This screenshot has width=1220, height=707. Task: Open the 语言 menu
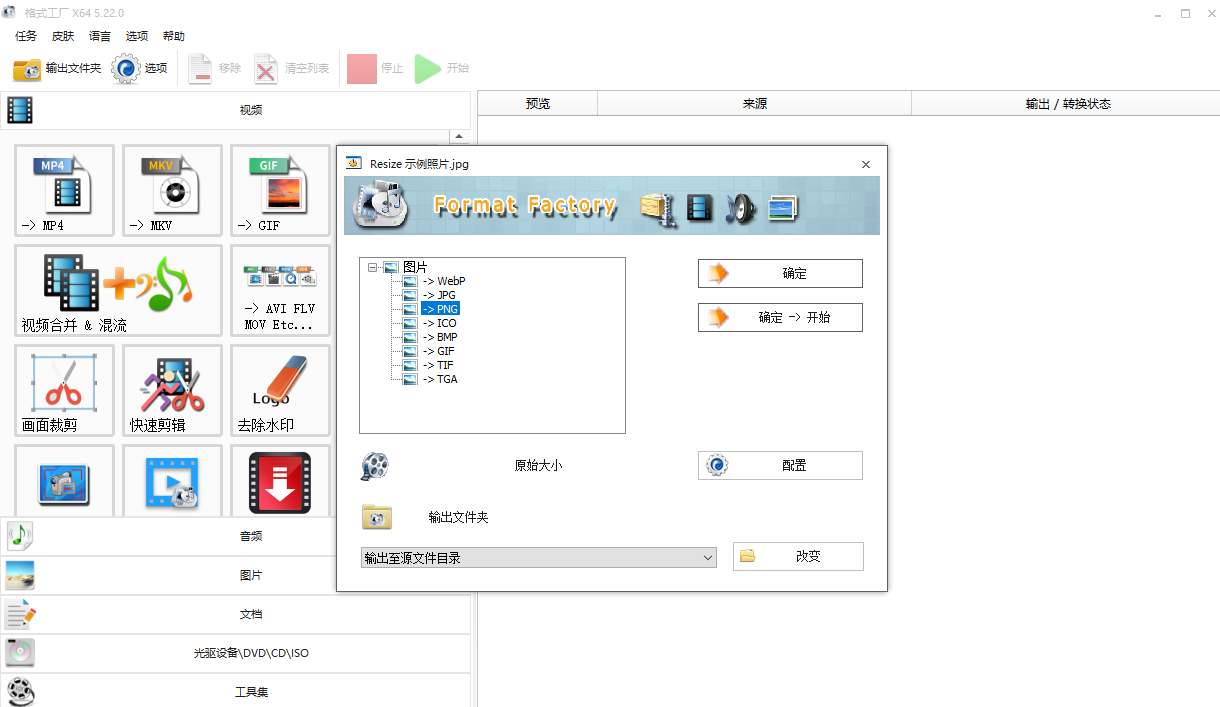[99, 35]
